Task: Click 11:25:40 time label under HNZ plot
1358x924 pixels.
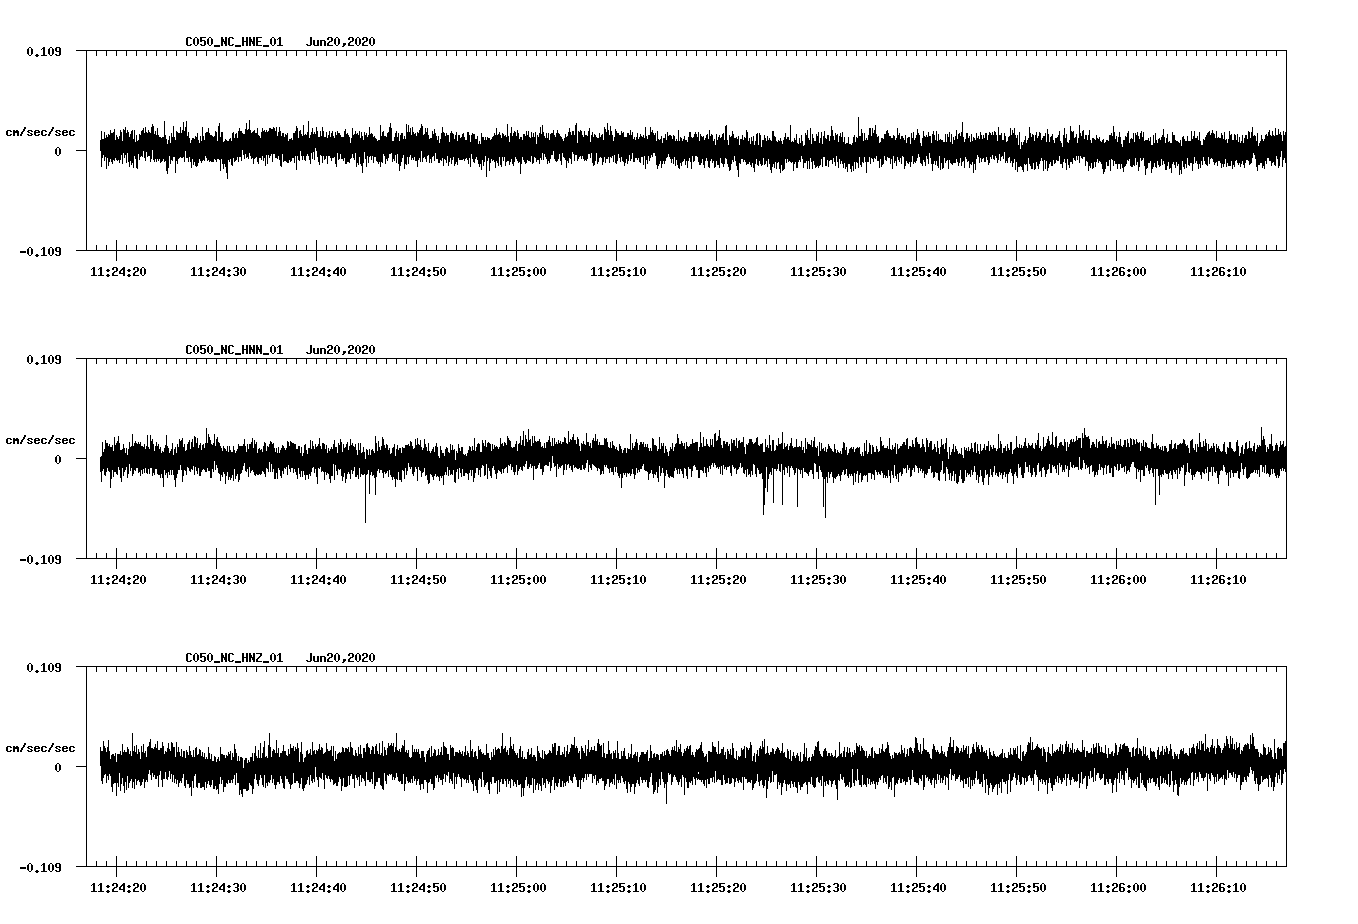Action: (918, 888)
